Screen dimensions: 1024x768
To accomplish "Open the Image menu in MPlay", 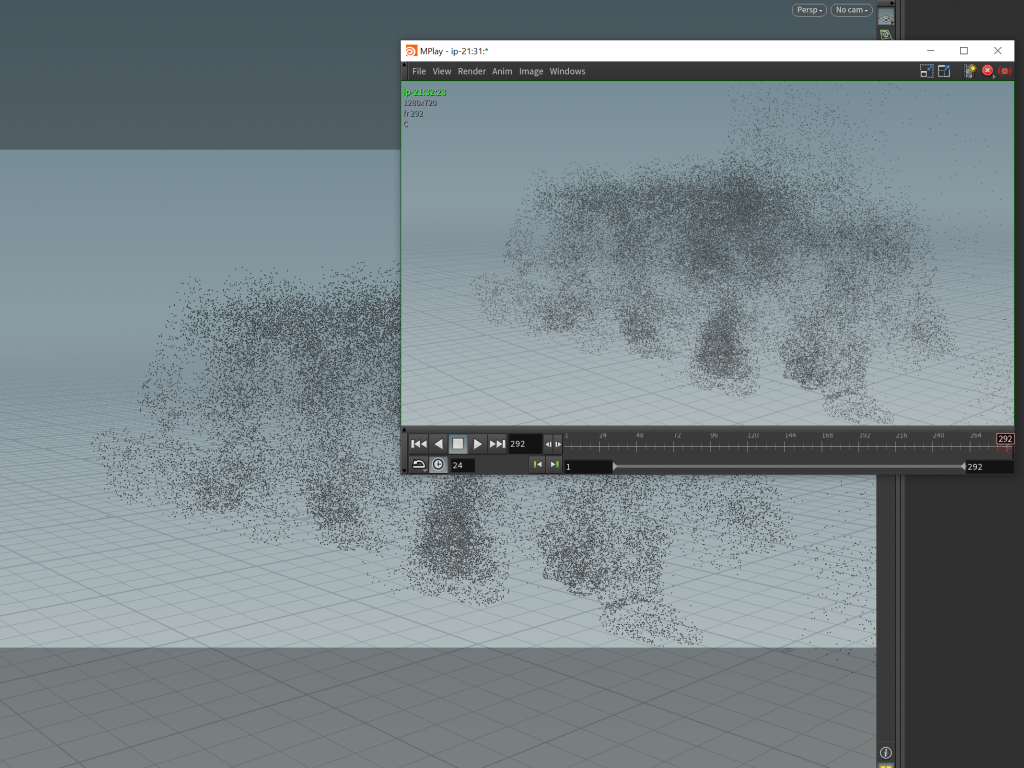I will [x=531, y=71].
